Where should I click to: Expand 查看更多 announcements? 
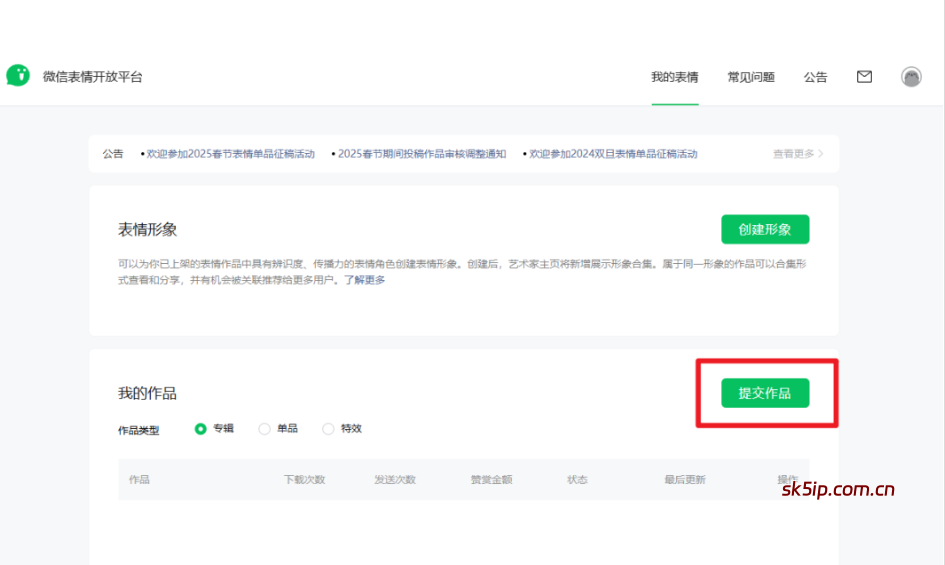click(x=798, y=154)
